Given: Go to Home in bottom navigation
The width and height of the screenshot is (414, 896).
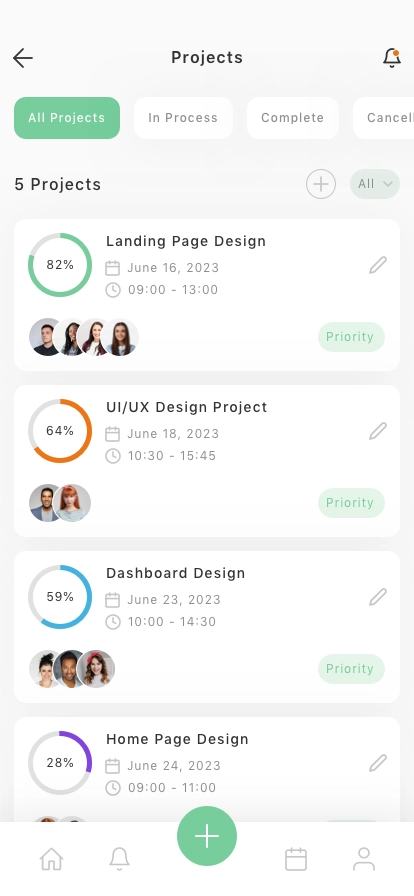Looking at the screenshot, I should [x=51, y=859].
